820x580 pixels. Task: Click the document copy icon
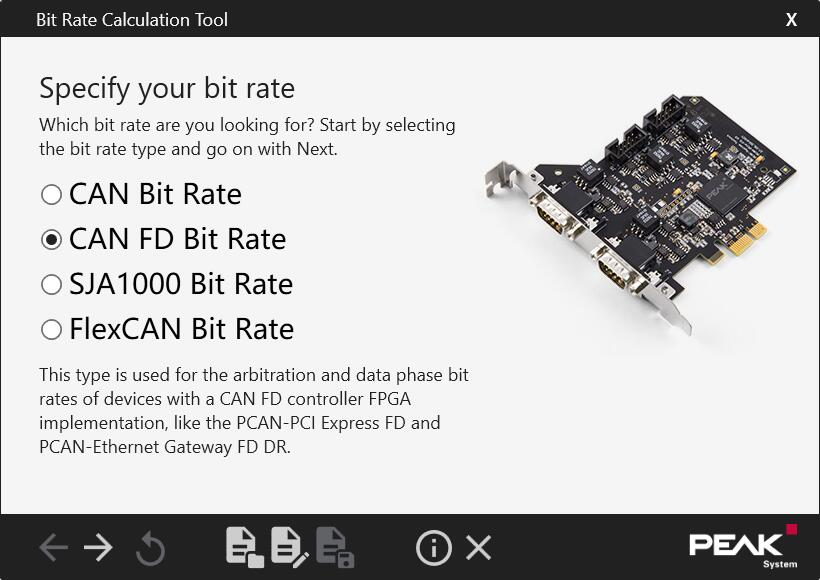point(245,548)
